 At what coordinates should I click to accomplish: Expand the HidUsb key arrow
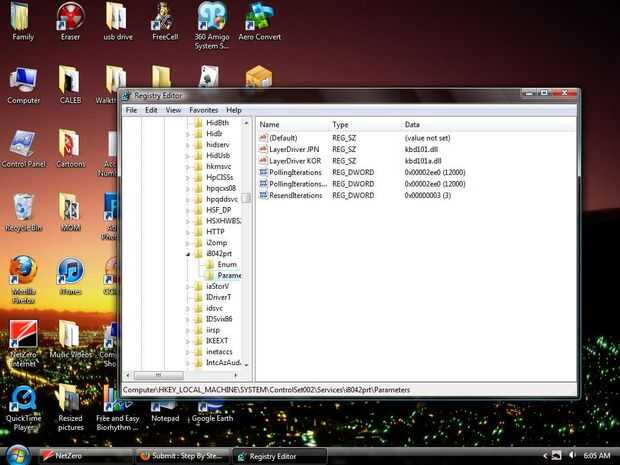188,156
